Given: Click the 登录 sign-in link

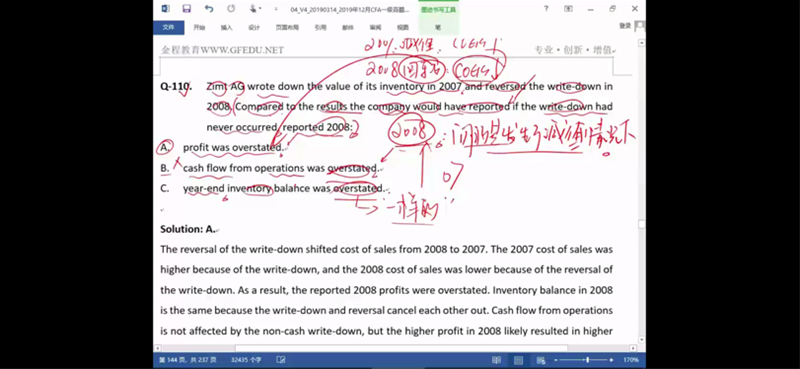Looking at the screenshot, I should [x=625, y=26].
